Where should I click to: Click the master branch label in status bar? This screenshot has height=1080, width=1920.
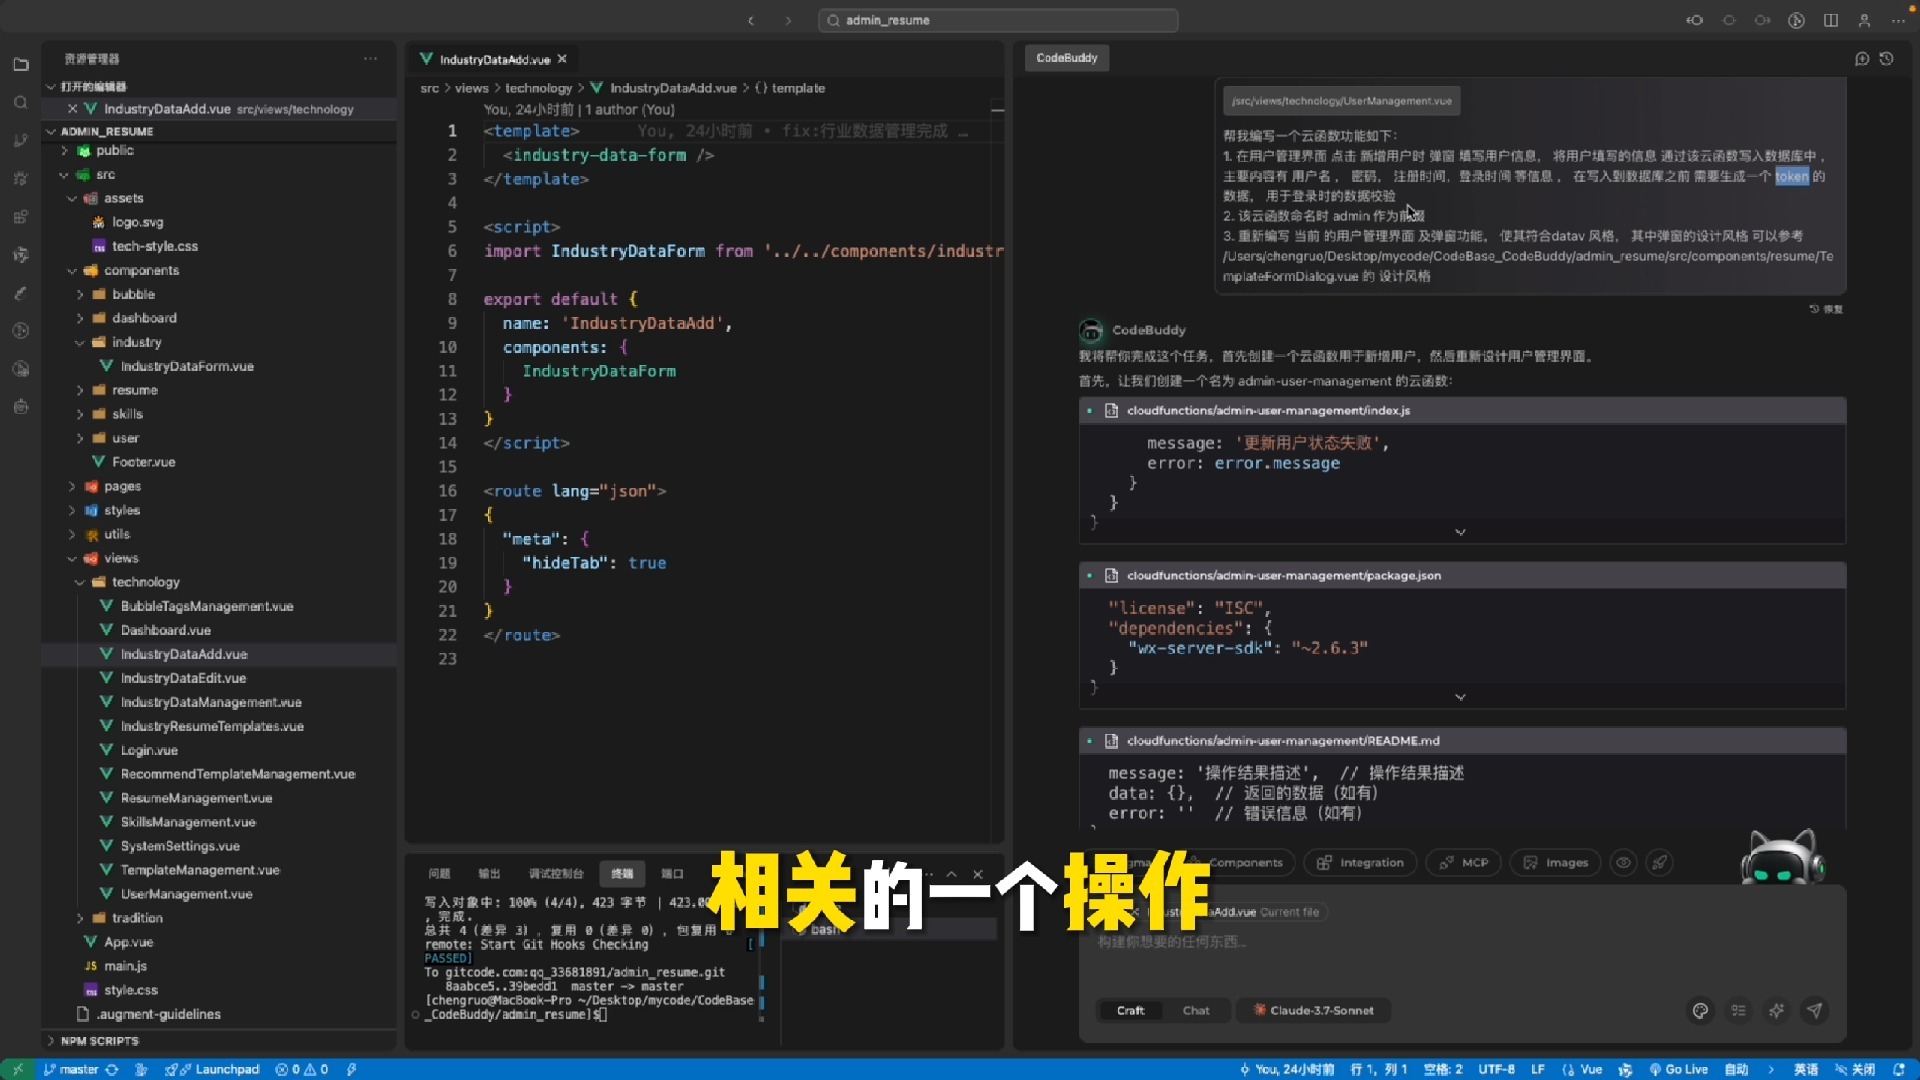tap(78, 1069)
